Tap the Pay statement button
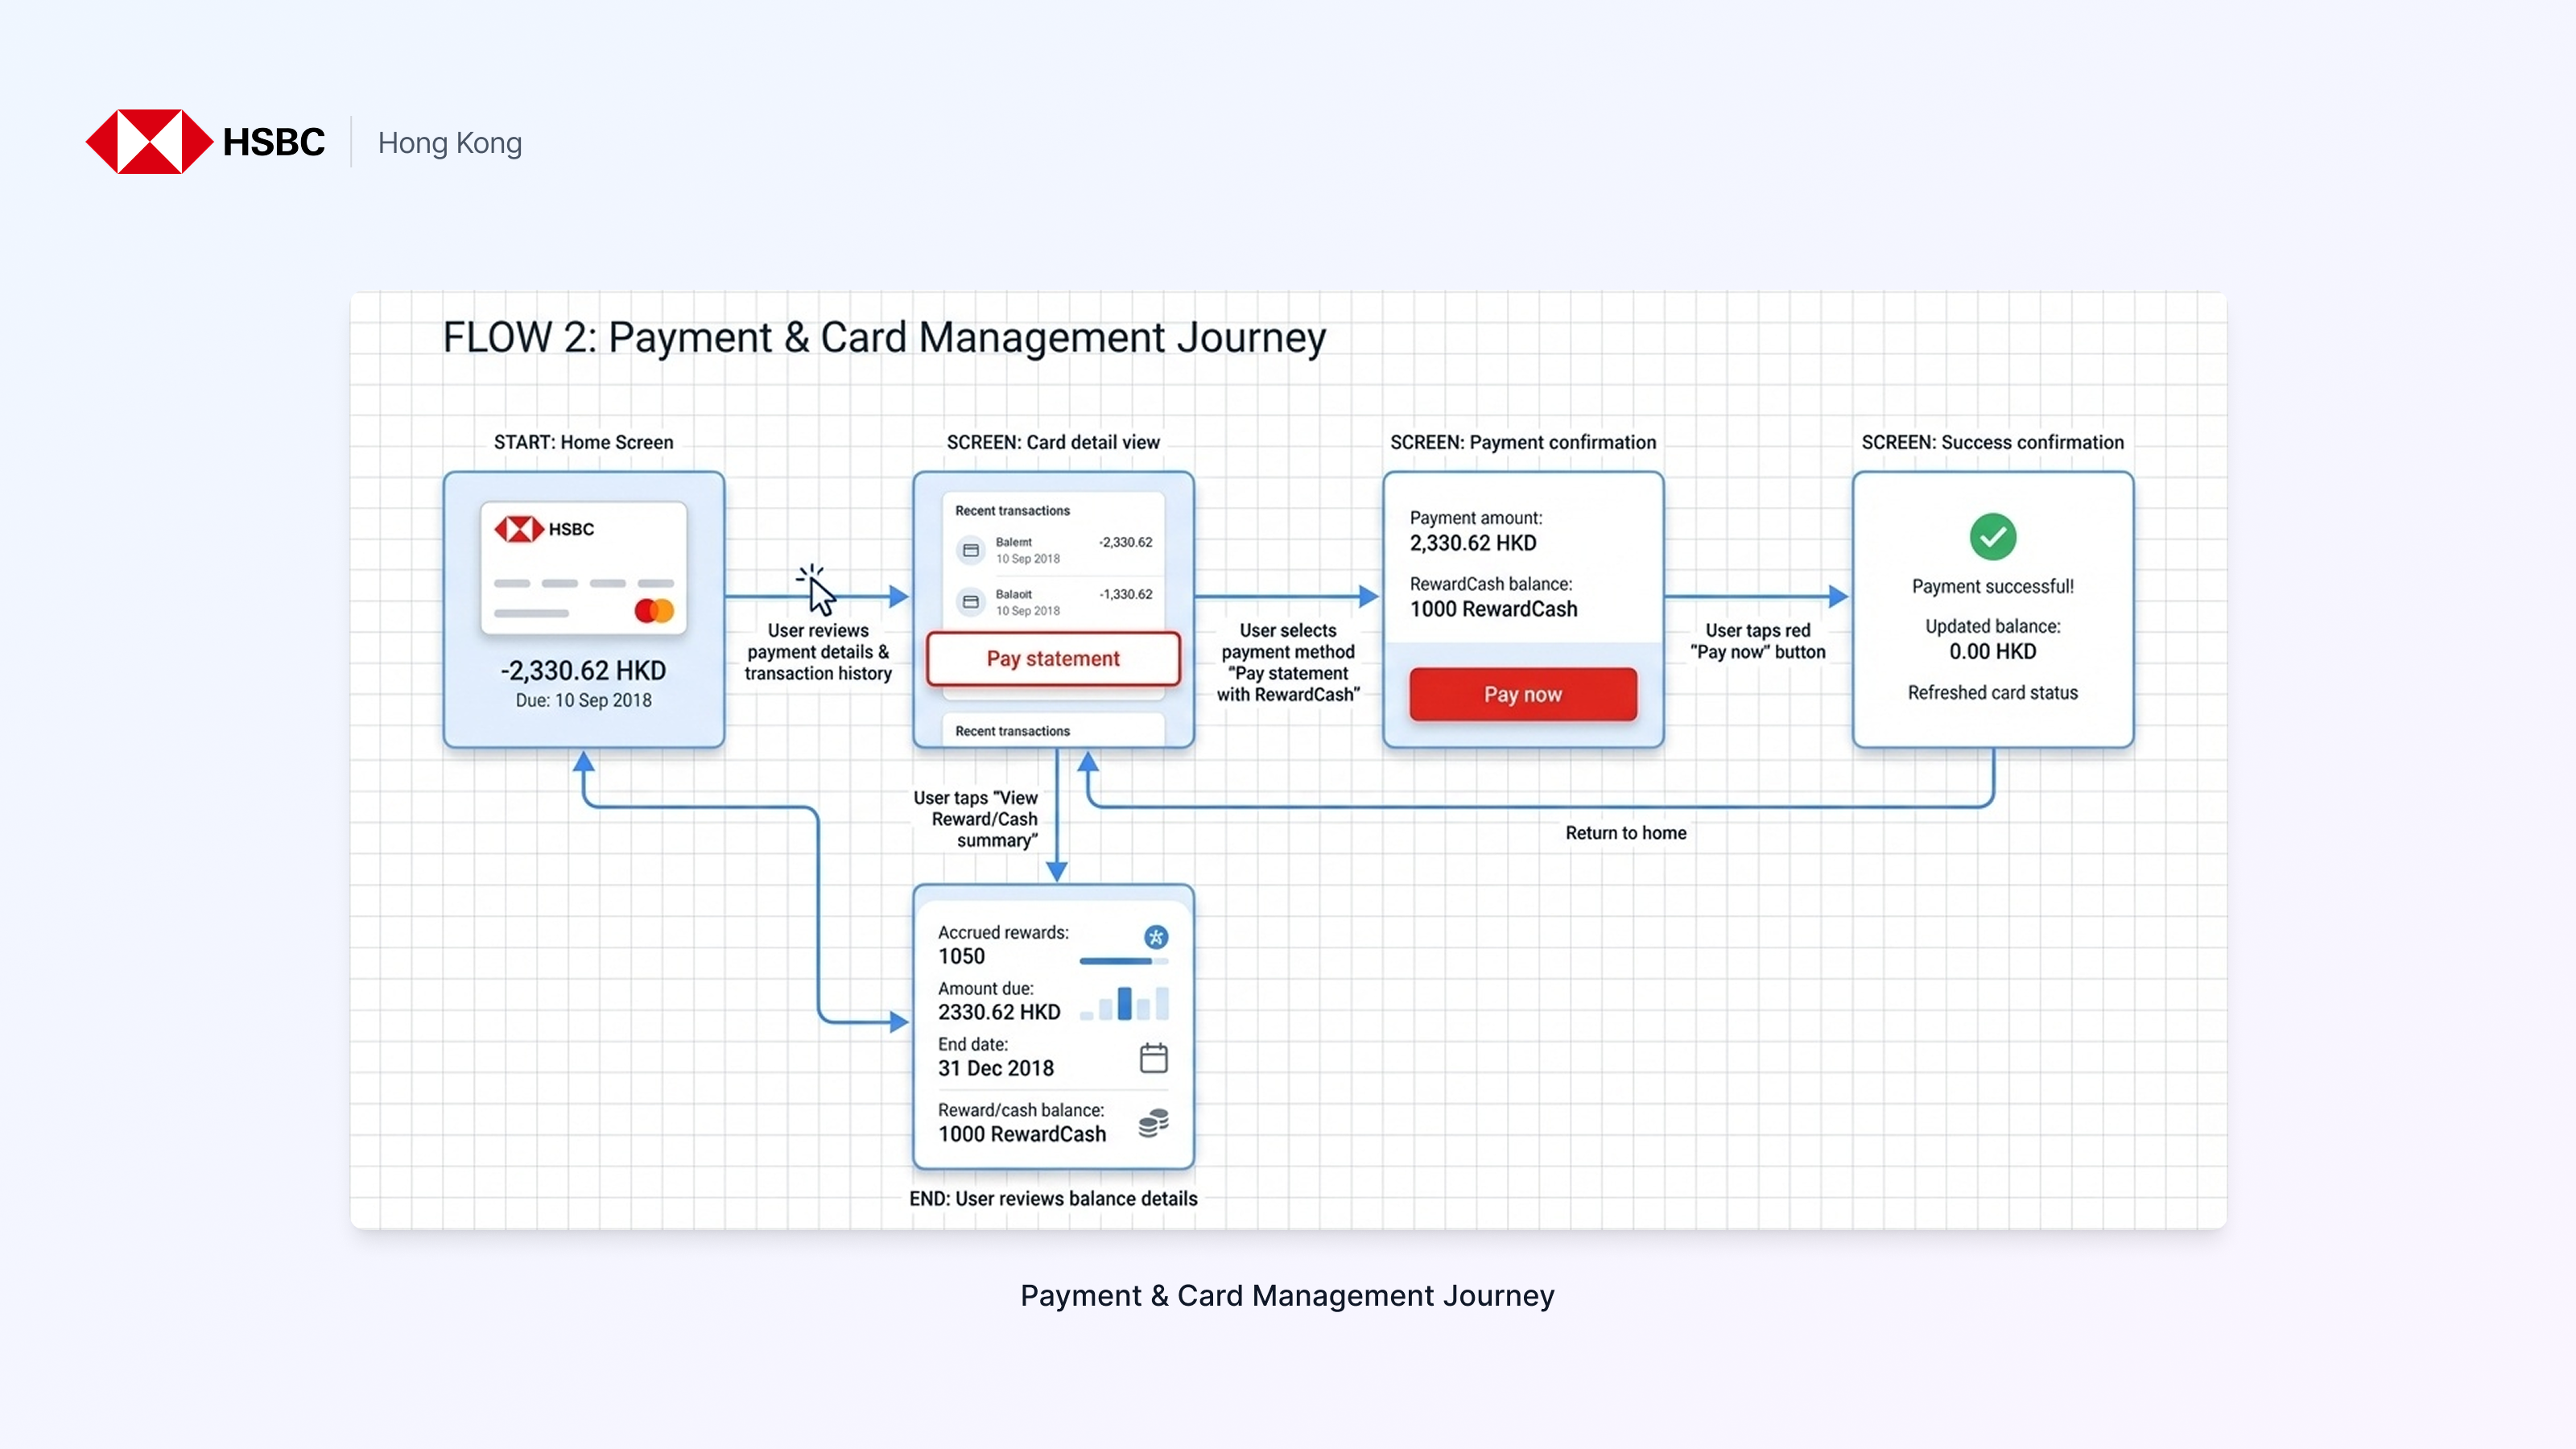The height and width of the screenshot is (1449, 2576). click(x=1053, y=658)
